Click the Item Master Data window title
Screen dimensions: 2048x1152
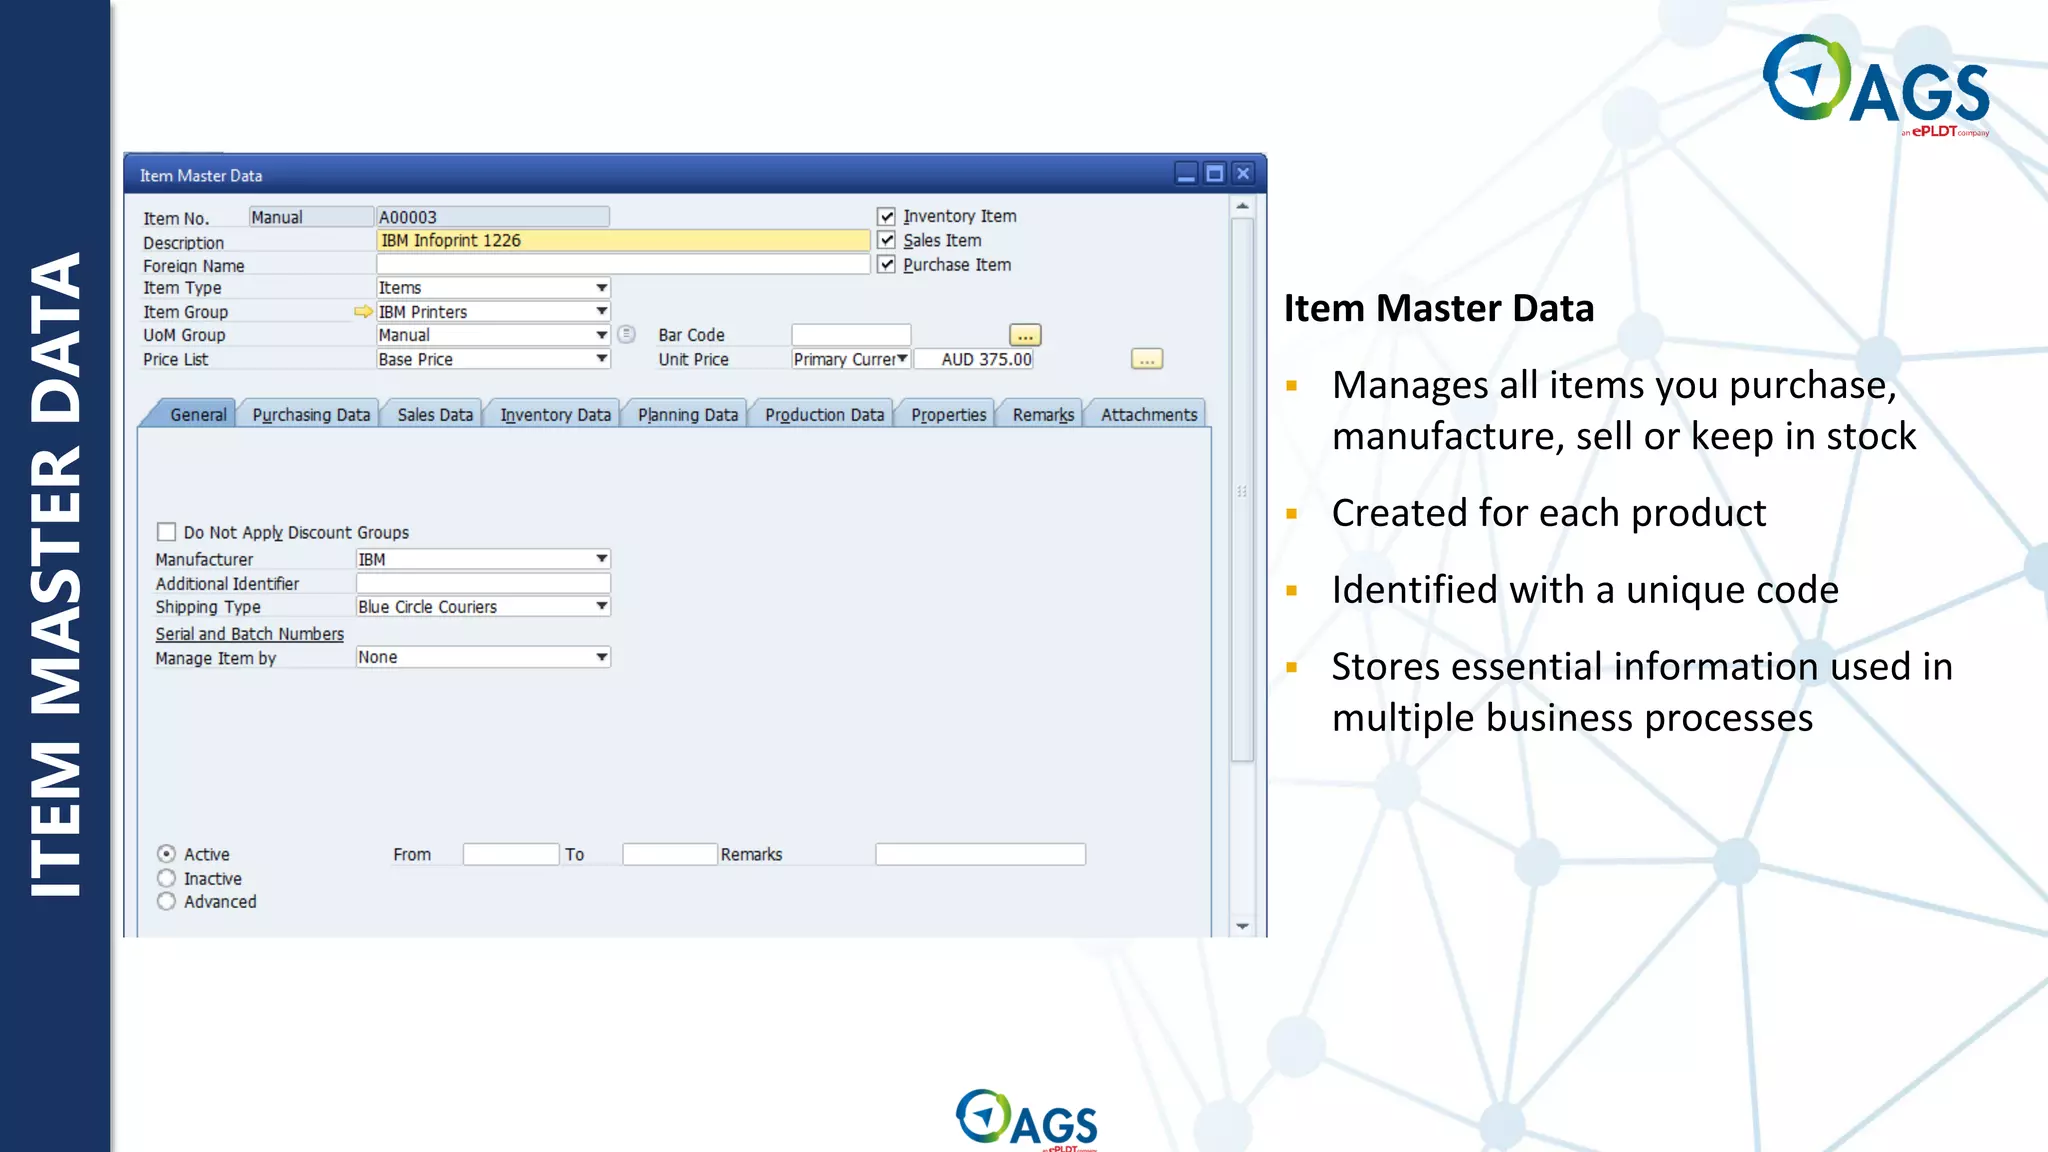(201, 176)
